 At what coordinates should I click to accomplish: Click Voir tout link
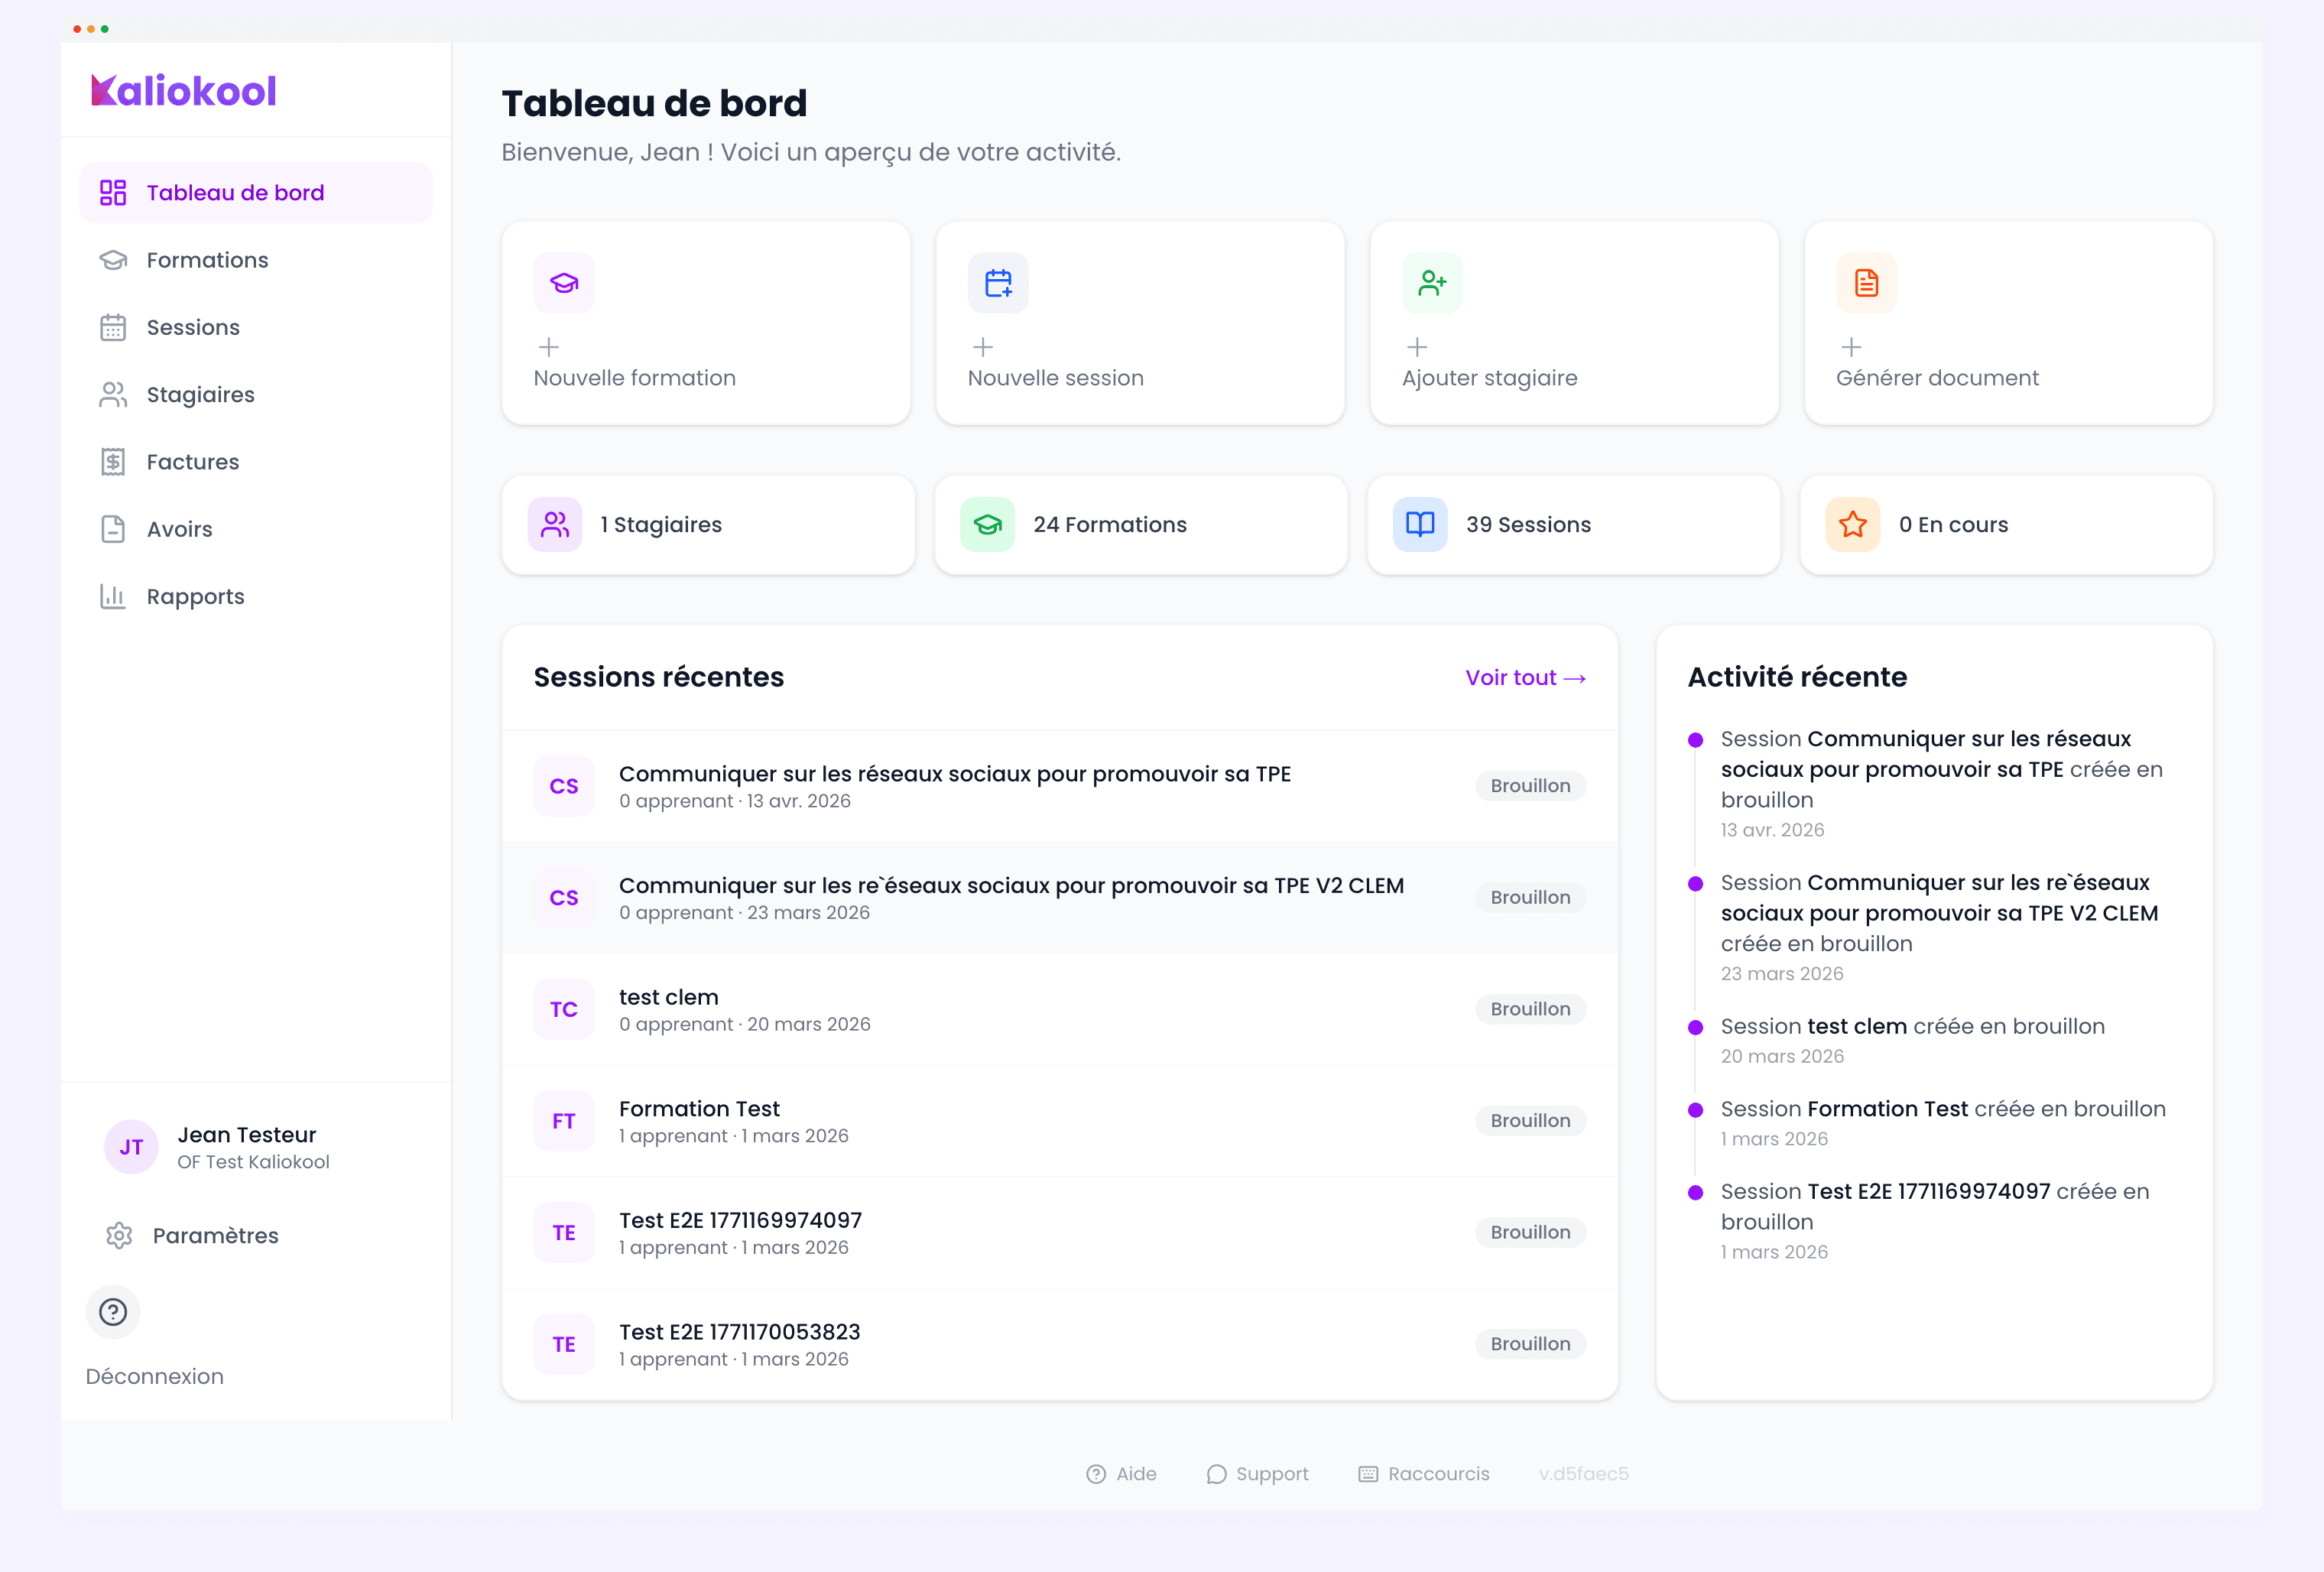[1525, 677]
